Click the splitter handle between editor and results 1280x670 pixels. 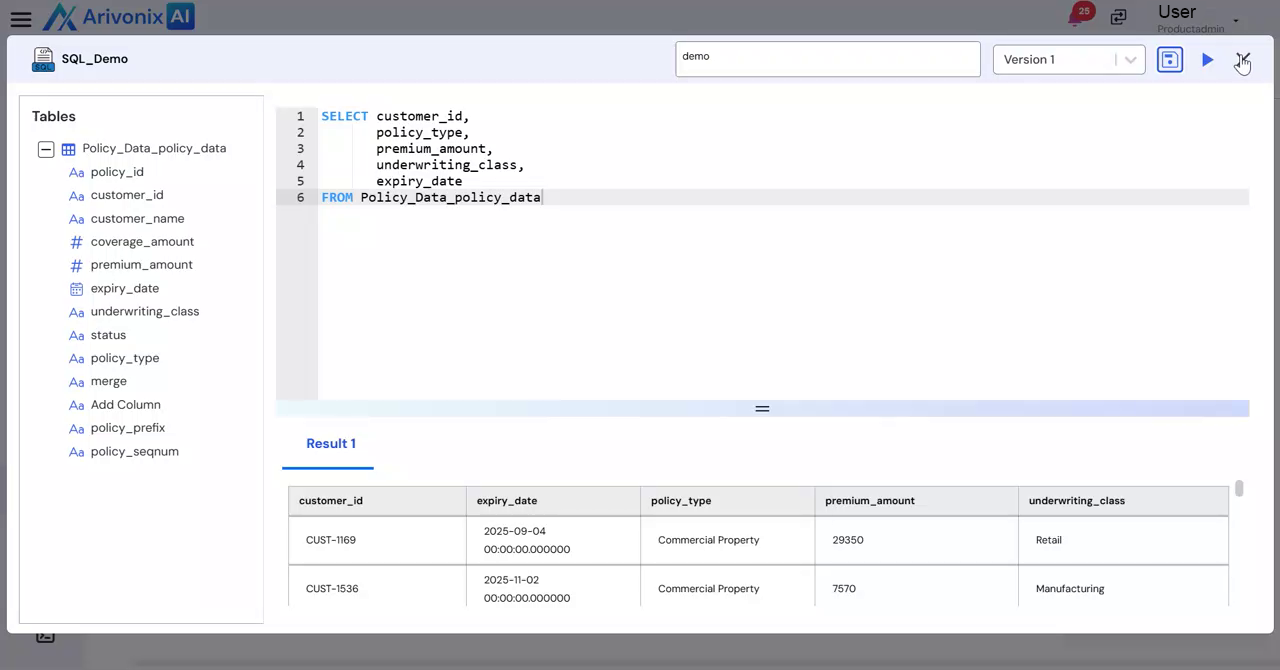(x=762, y=409)
